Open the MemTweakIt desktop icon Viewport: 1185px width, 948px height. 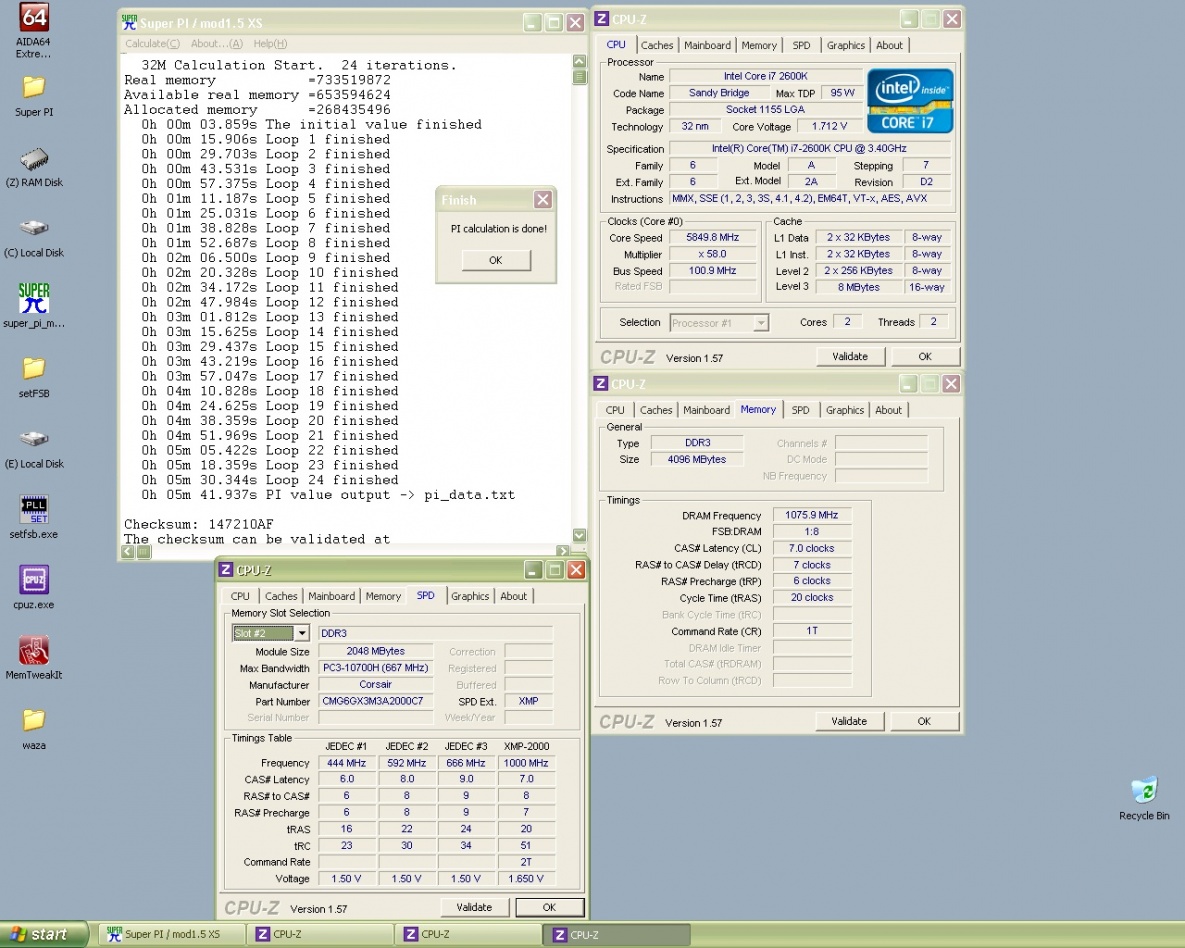coord(33,651)
